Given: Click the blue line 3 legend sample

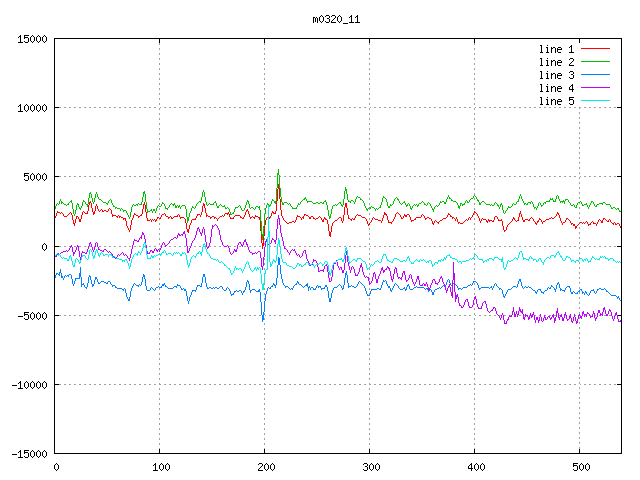Looking at the screenshot, I should coord(595,75).
